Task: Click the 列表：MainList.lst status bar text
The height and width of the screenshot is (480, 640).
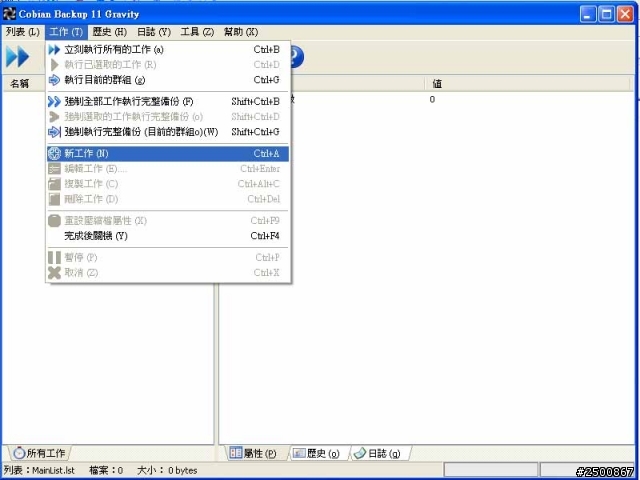Action: (39, 471)
